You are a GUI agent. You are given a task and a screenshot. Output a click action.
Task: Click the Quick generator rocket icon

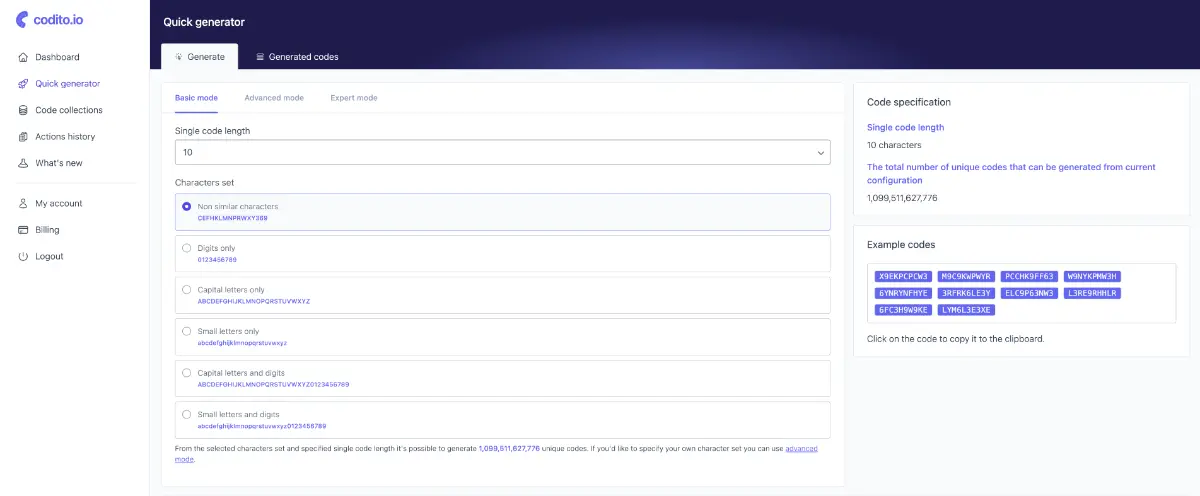click(23, 84)
